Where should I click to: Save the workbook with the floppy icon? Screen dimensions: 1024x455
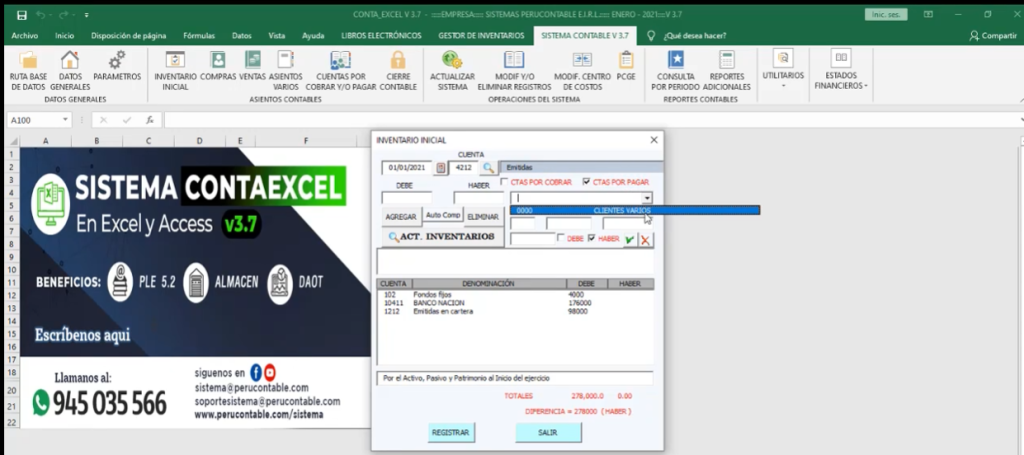(x=22, y=14)
